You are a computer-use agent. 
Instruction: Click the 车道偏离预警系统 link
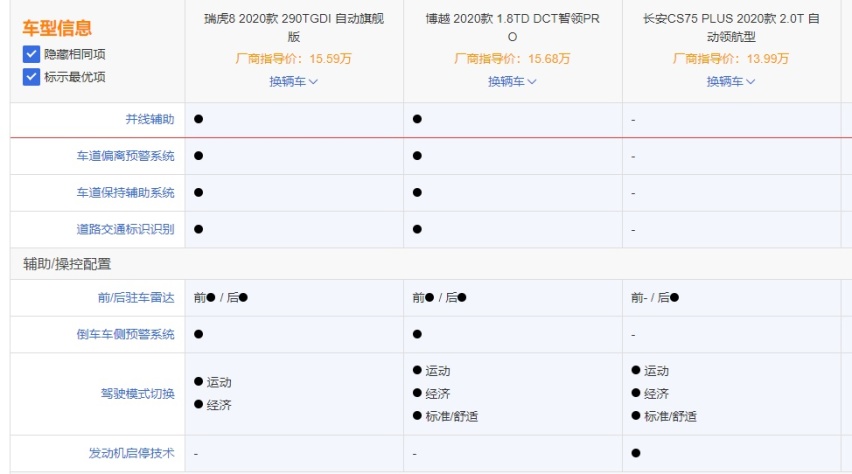tap(126, 156)
